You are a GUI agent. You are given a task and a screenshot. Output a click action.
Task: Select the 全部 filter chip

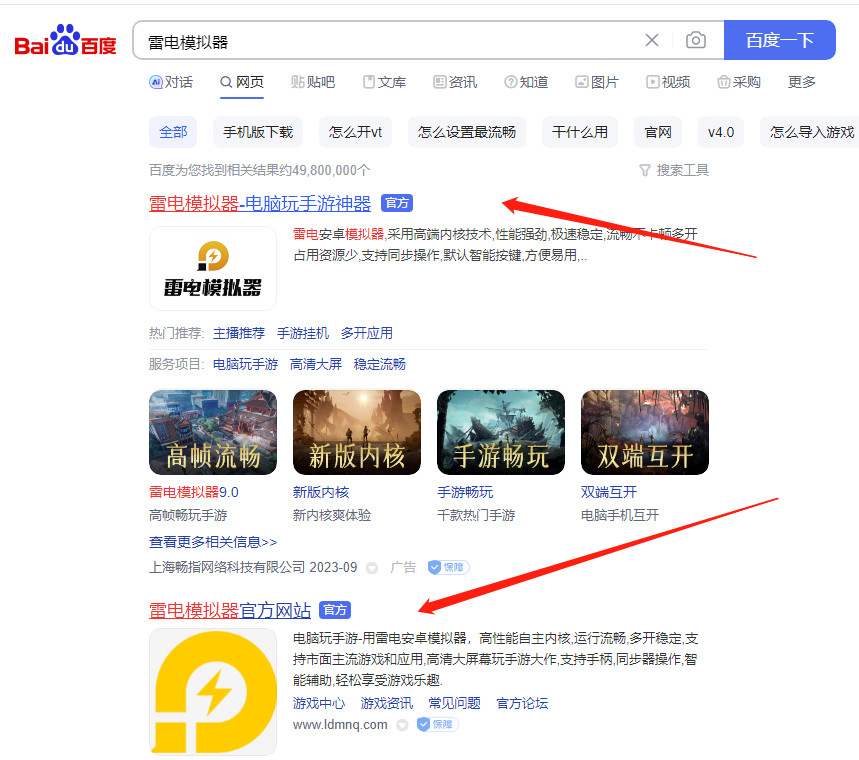click(173, 132)
